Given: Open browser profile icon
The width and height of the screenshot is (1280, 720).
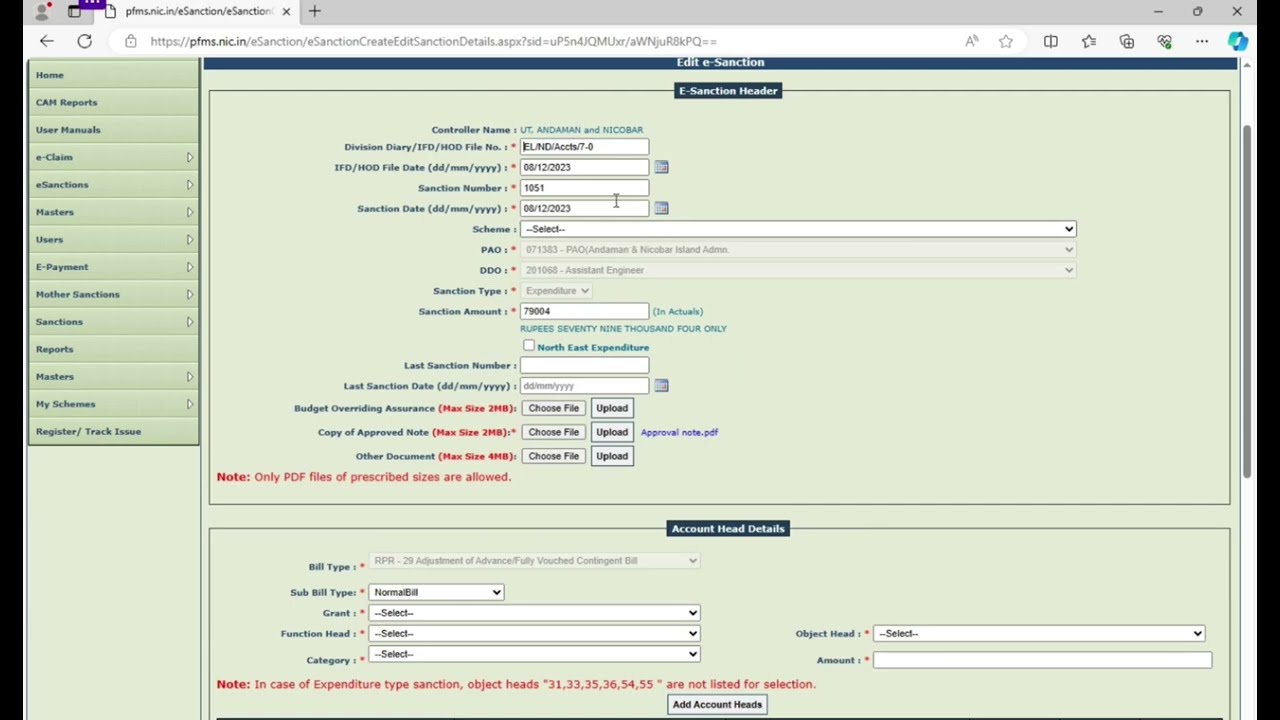Looking at the screenshot, I should (42, 11).
